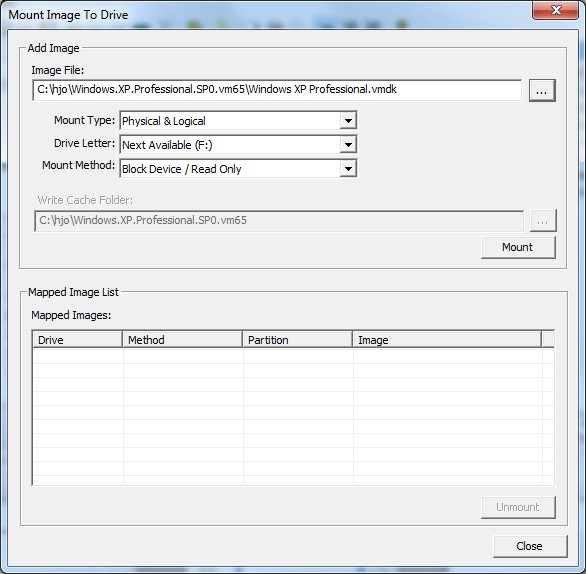The width and height of the screenshot is (586, 574).
Task: Click the empty Mapped Images list area
Action: (293, 416)
